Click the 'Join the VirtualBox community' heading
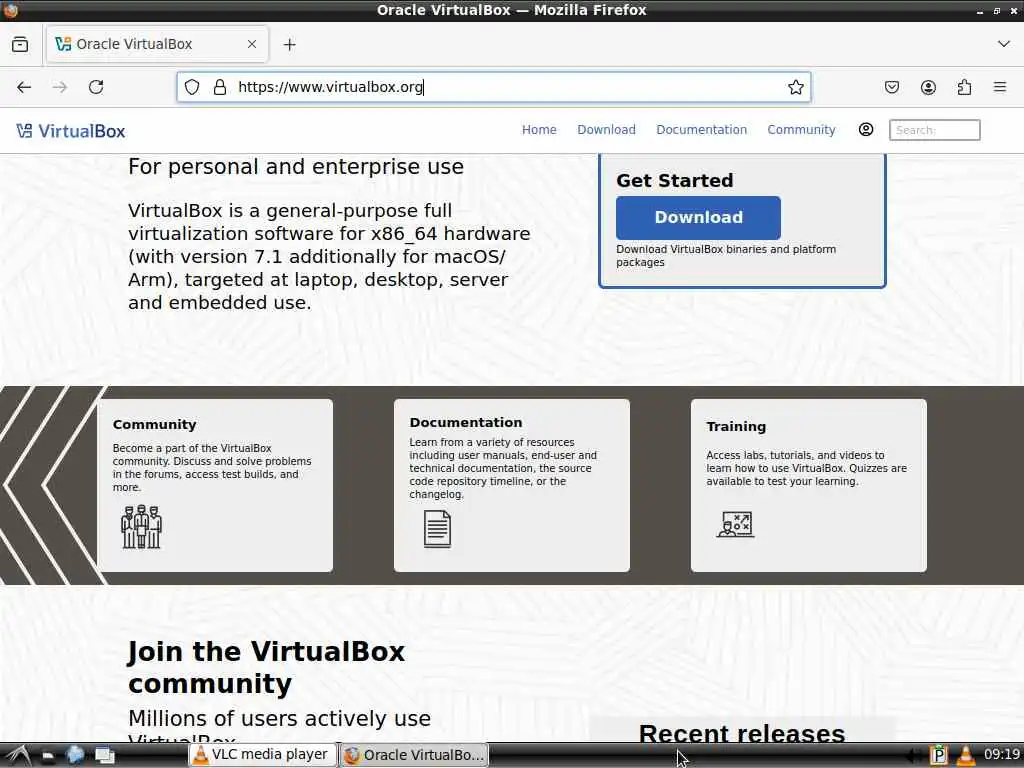 pyautogui.click(x=266, y=667)
